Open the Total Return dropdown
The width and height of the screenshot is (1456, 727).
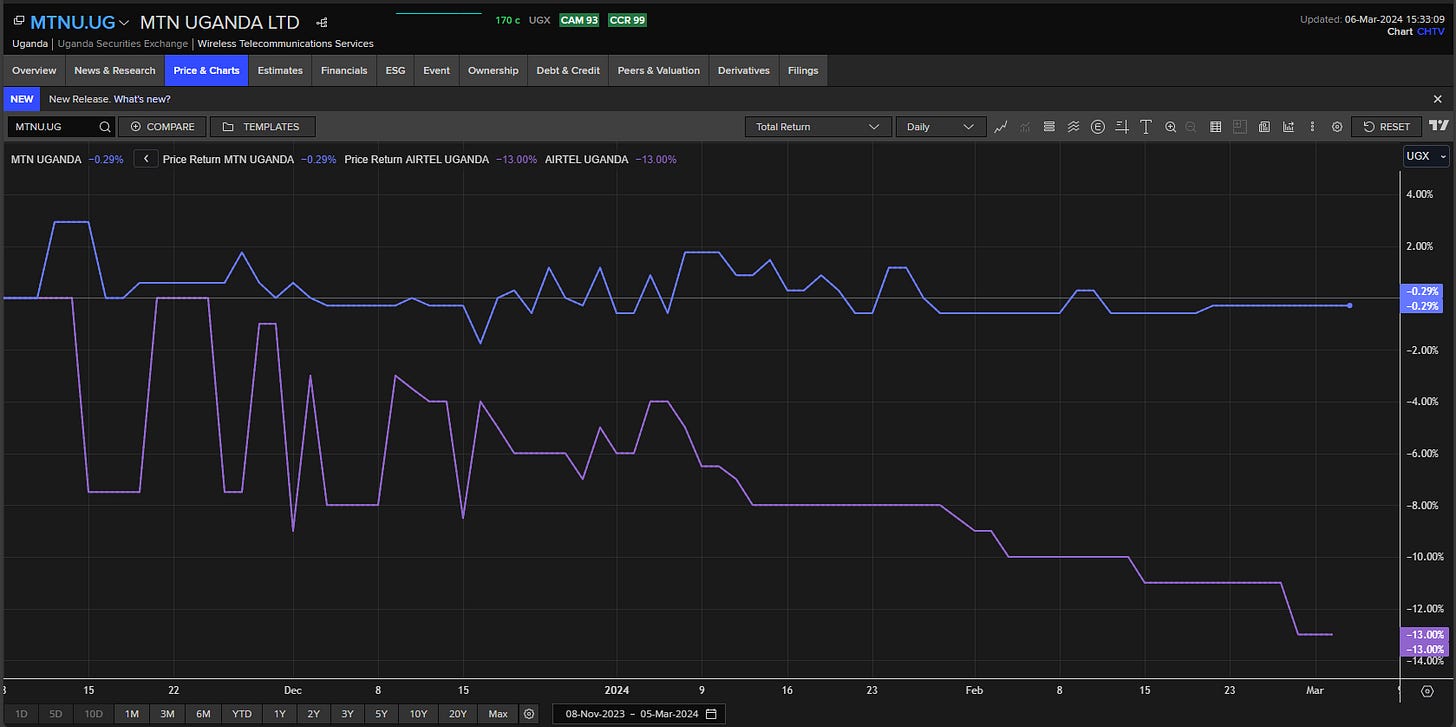tap(817, 127)
